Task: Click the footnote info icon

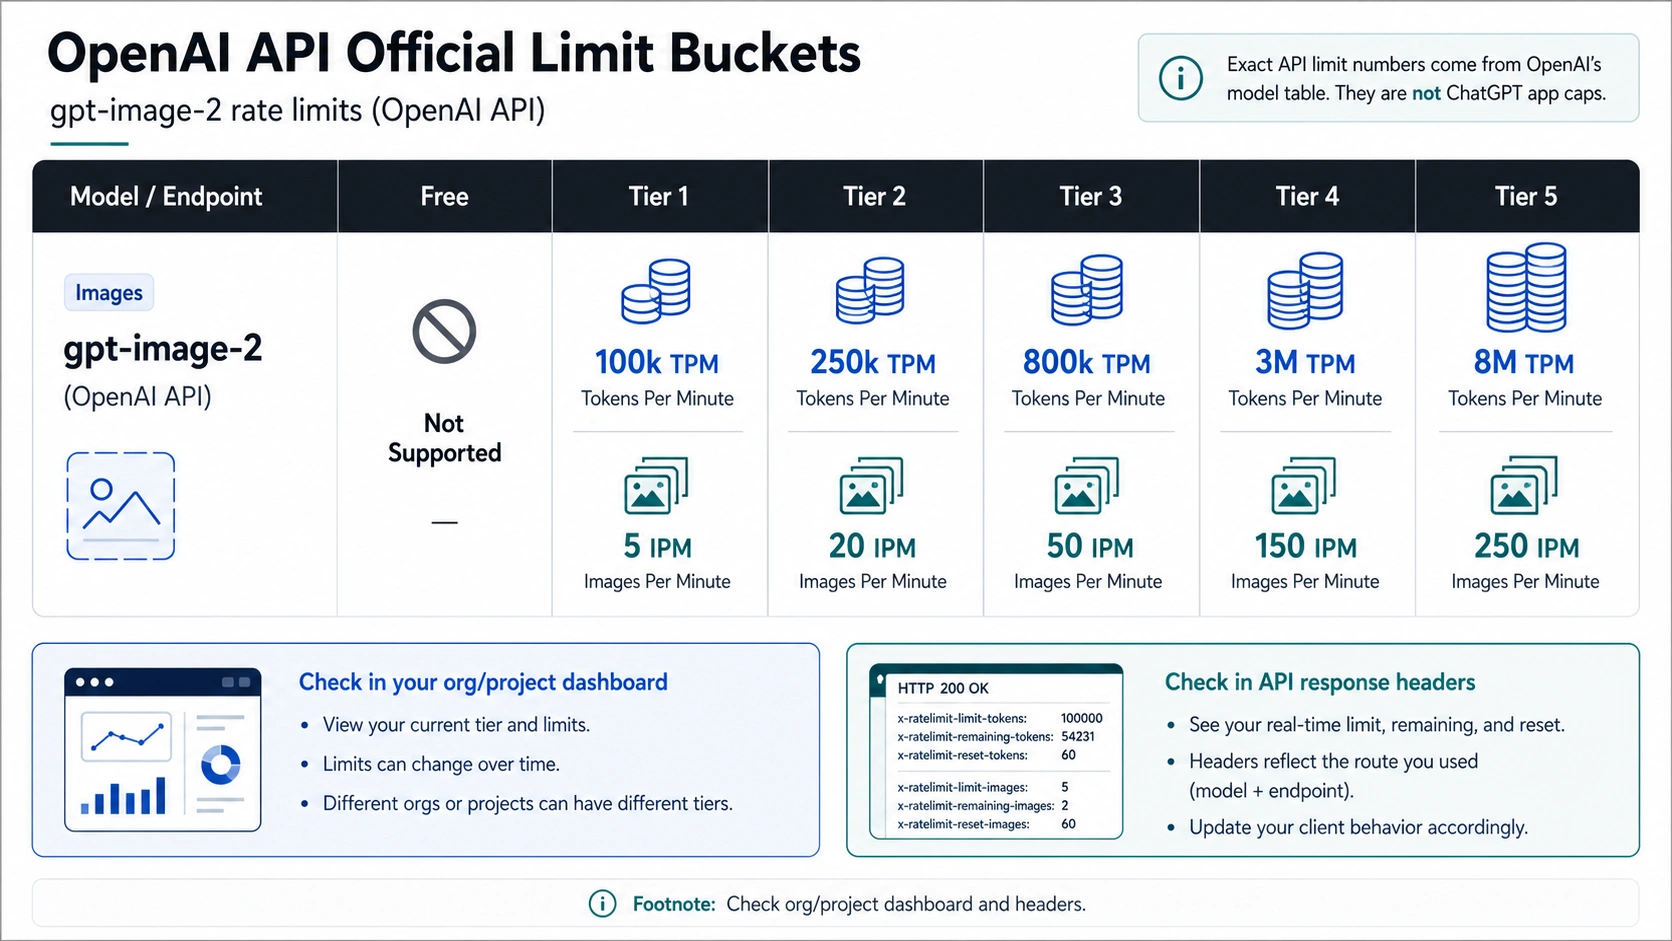Action: coord(602,904)
